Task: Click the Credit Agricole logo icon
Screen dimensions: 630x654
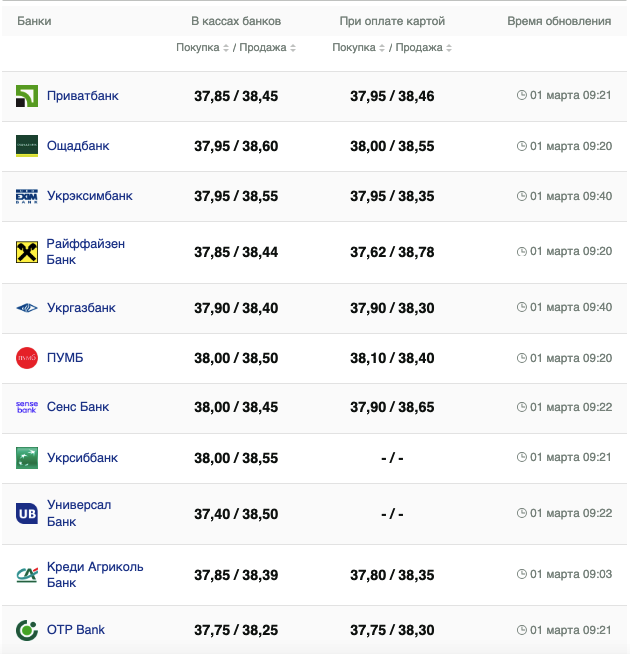Action: tap(27, 575)
